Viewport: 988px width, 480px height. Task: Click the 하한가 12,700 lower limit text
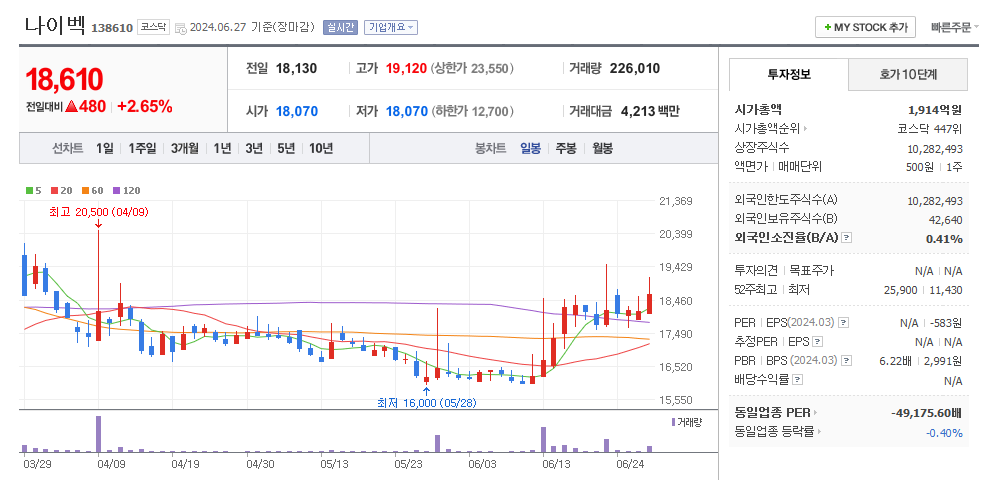tap(473, 111)
